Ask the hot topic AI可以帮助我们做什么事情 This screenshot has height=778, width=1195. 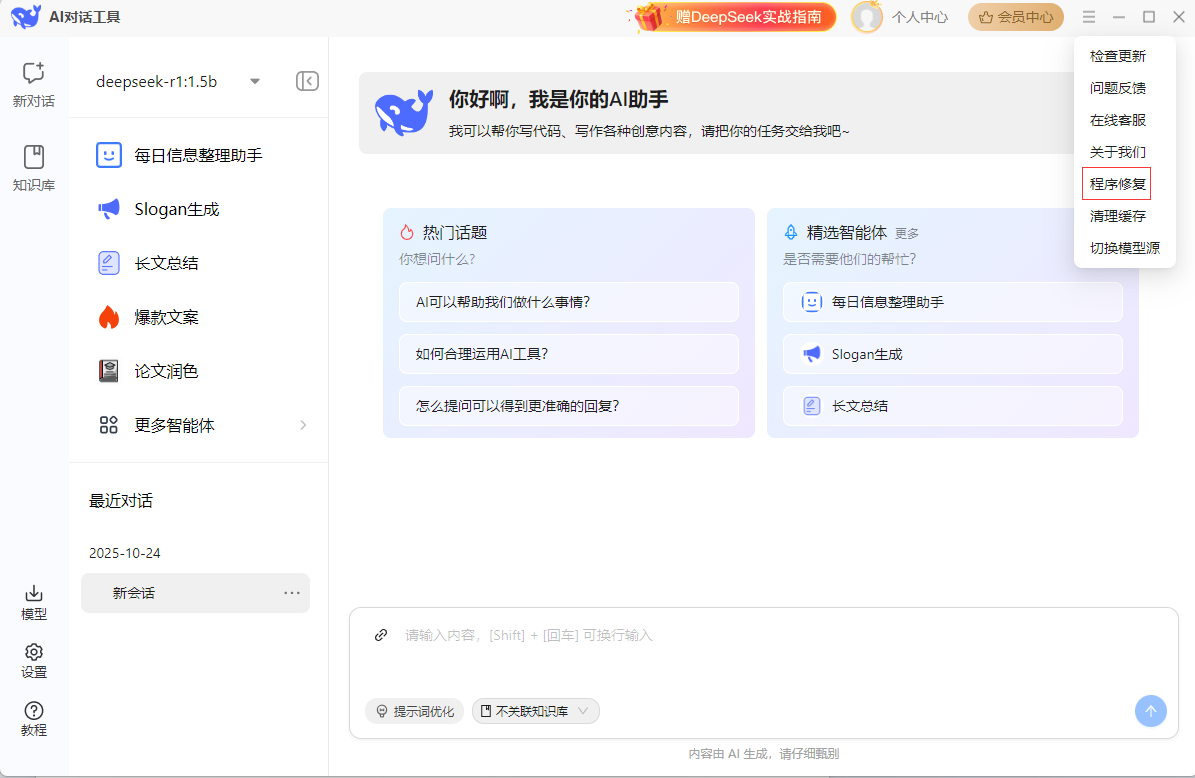coord(568,302)
